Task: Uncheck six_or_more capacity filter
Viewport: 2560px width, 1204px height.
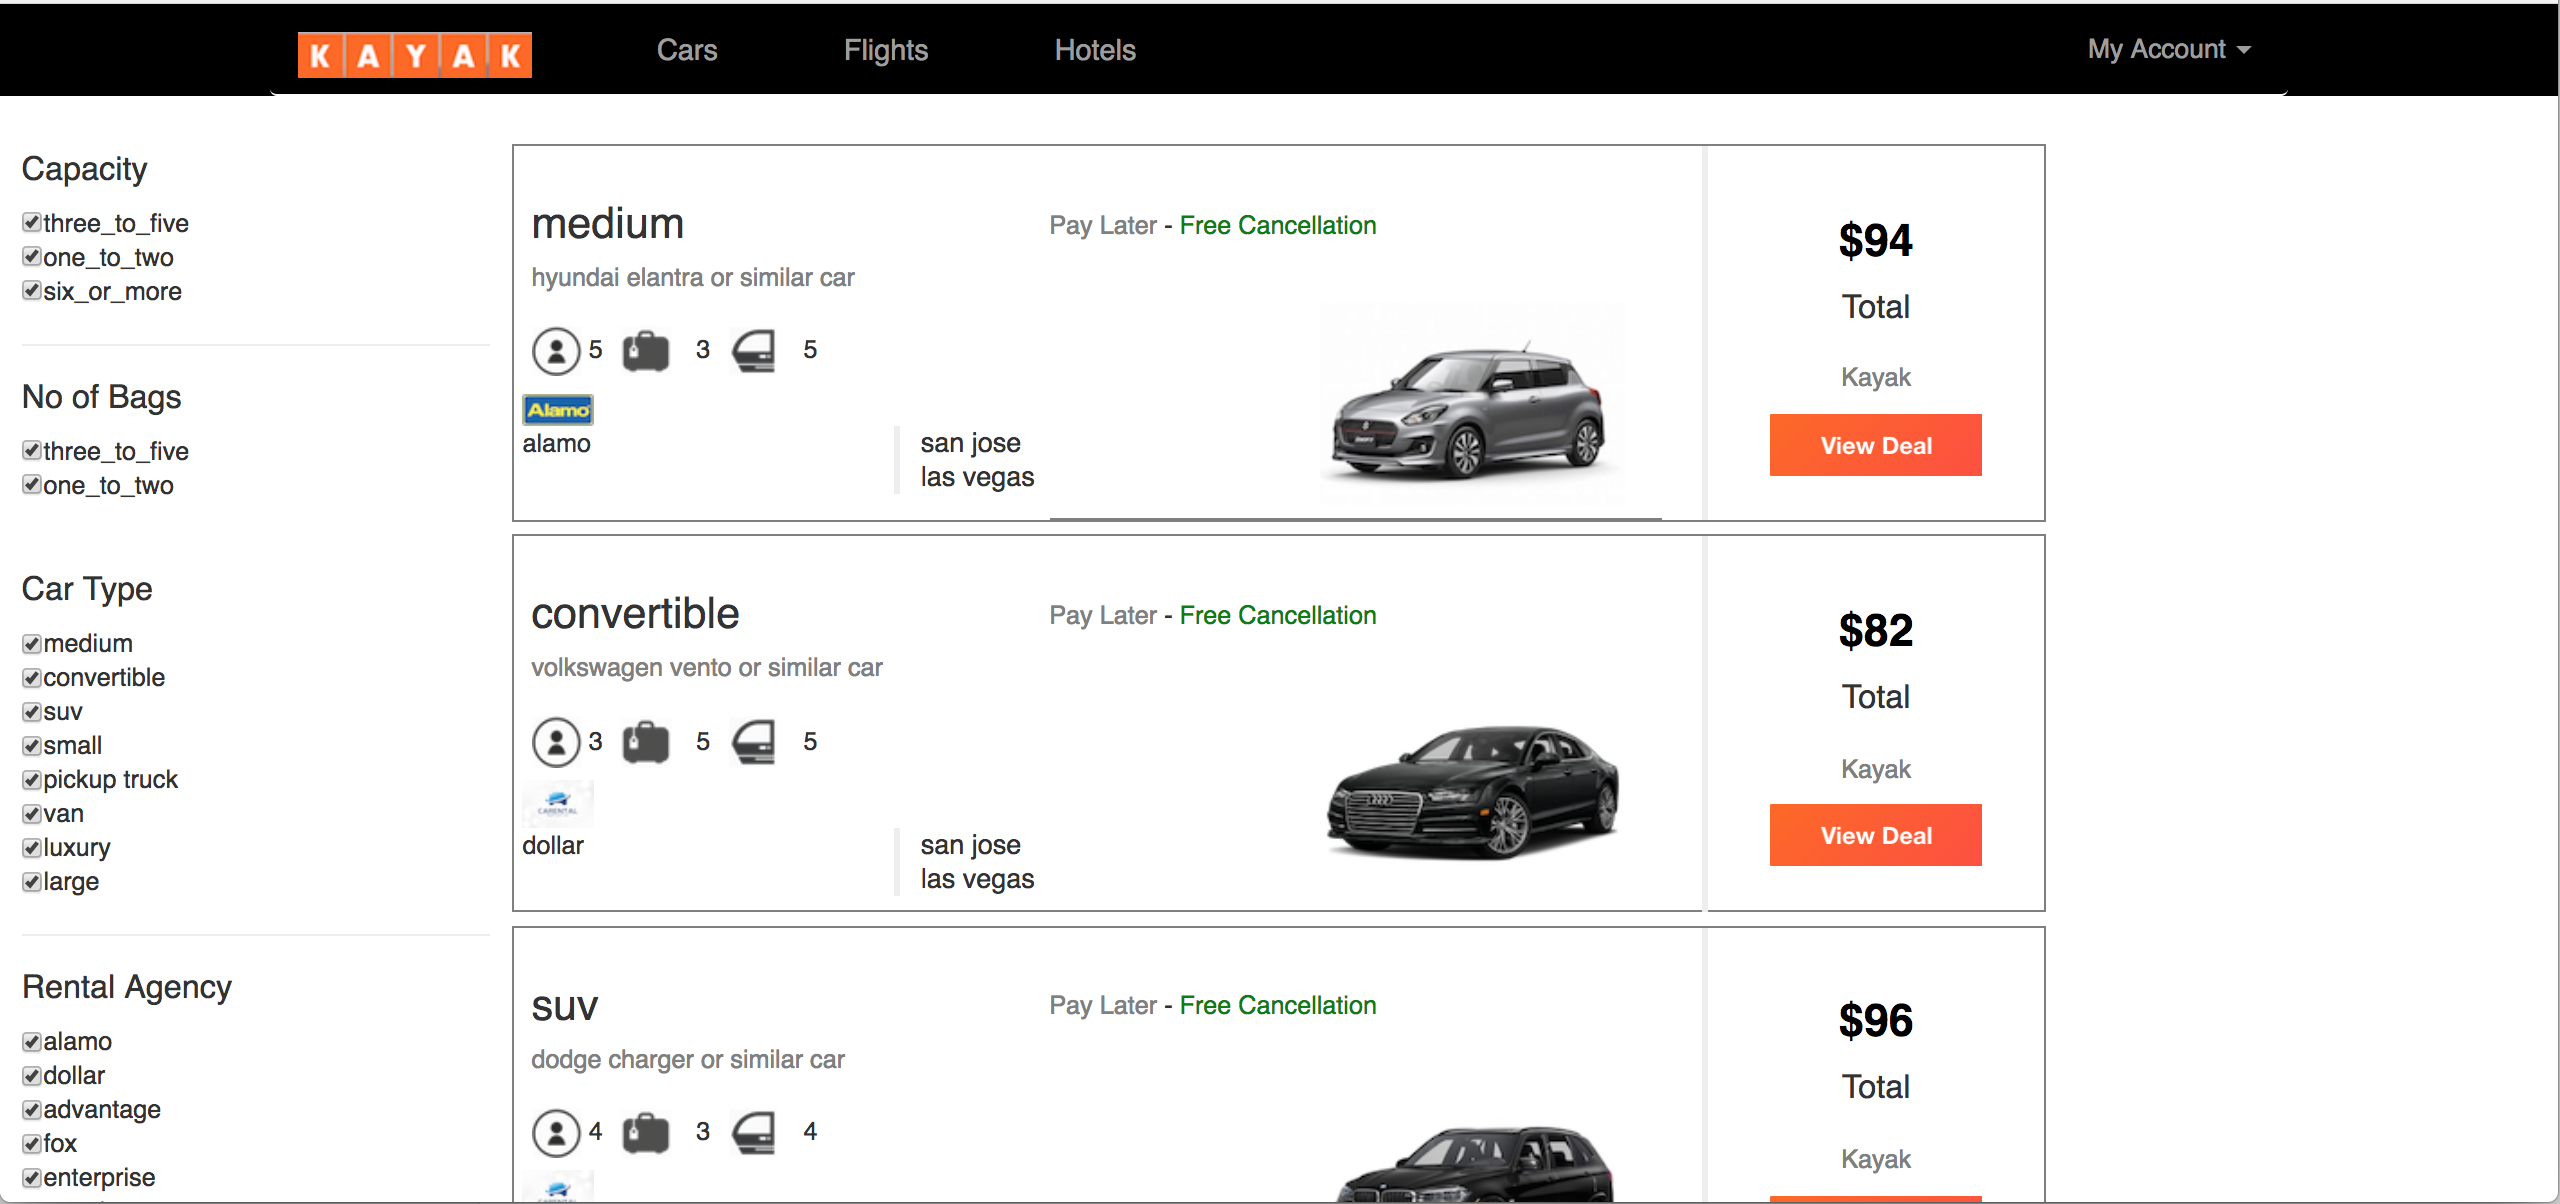Action: coord(32,291)
